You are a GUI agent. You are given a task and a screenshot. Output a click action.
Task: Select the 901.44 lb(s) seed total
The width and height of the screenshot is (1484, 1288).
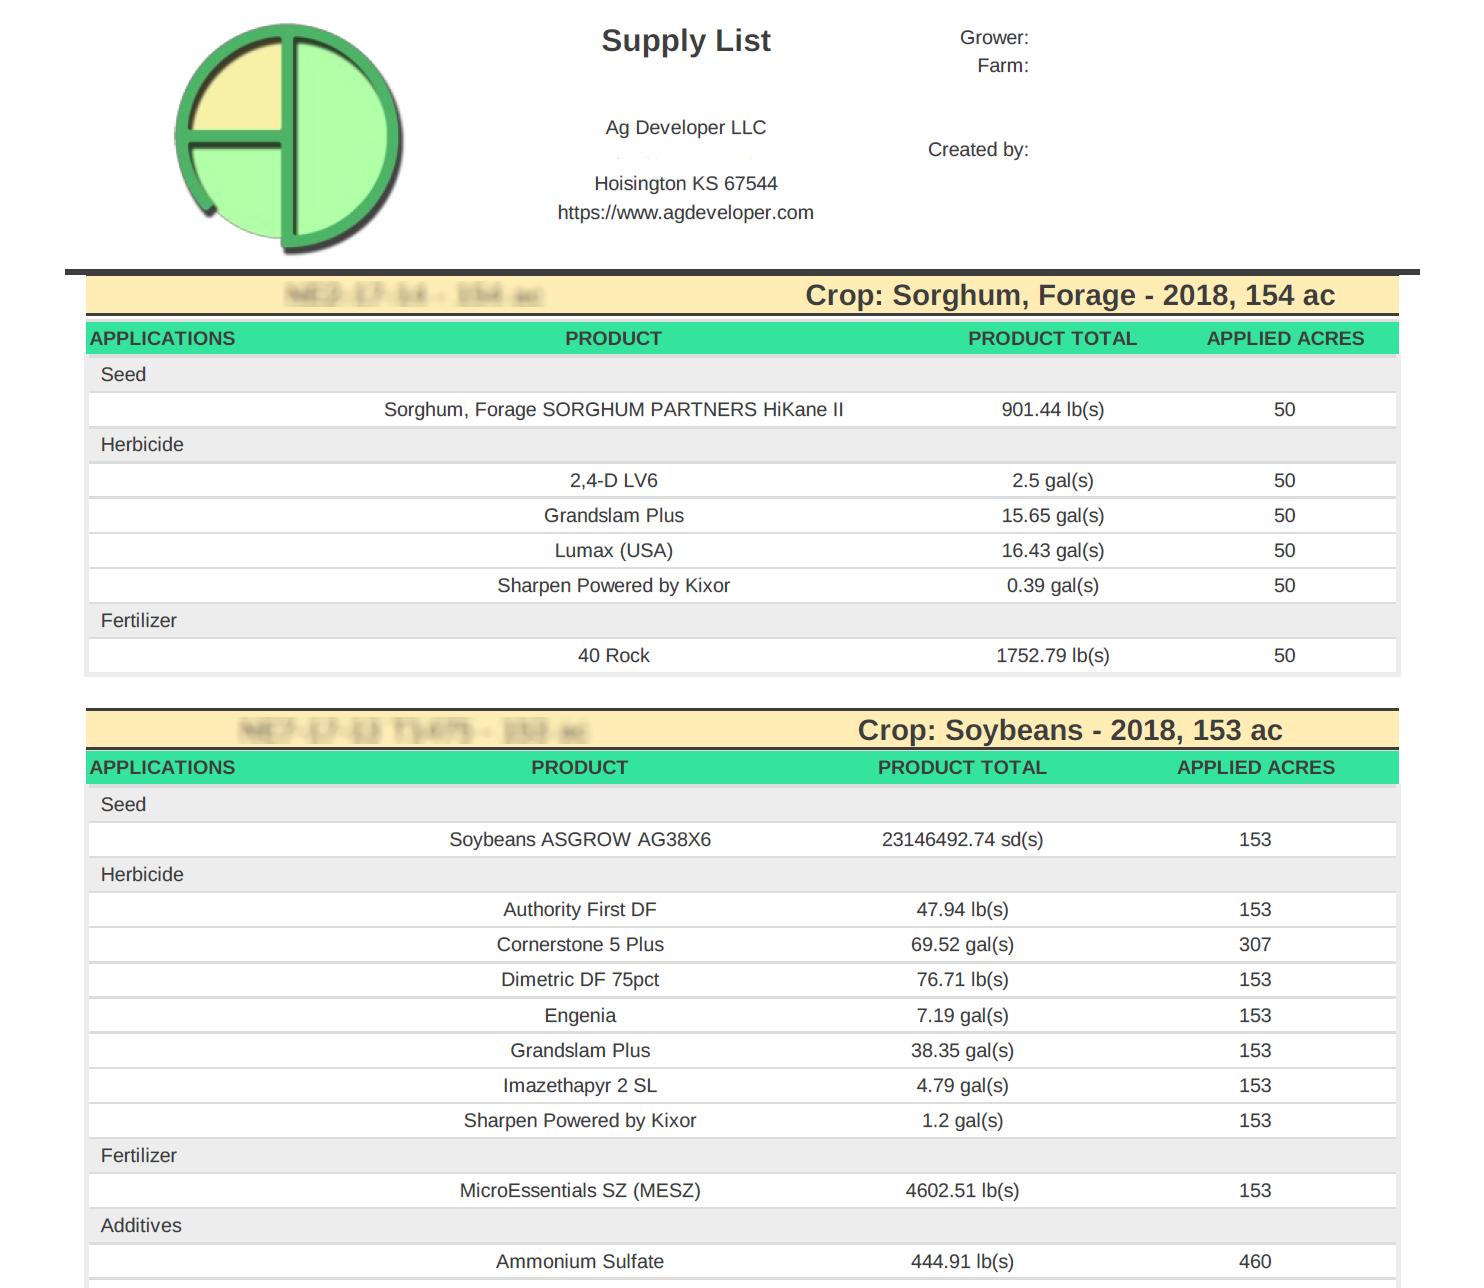coord(1053,409)
